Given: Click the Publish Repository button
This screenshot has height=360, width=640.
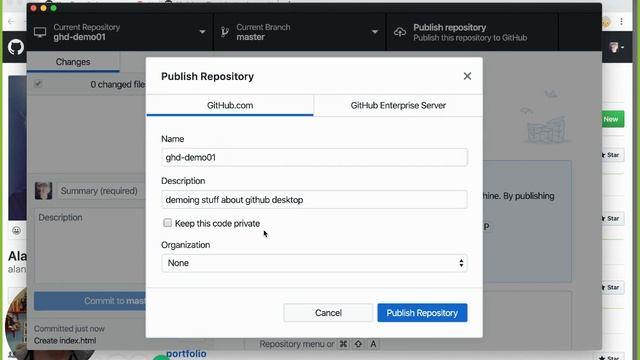Looking at the screenshot, I should [x=422, y=313].
